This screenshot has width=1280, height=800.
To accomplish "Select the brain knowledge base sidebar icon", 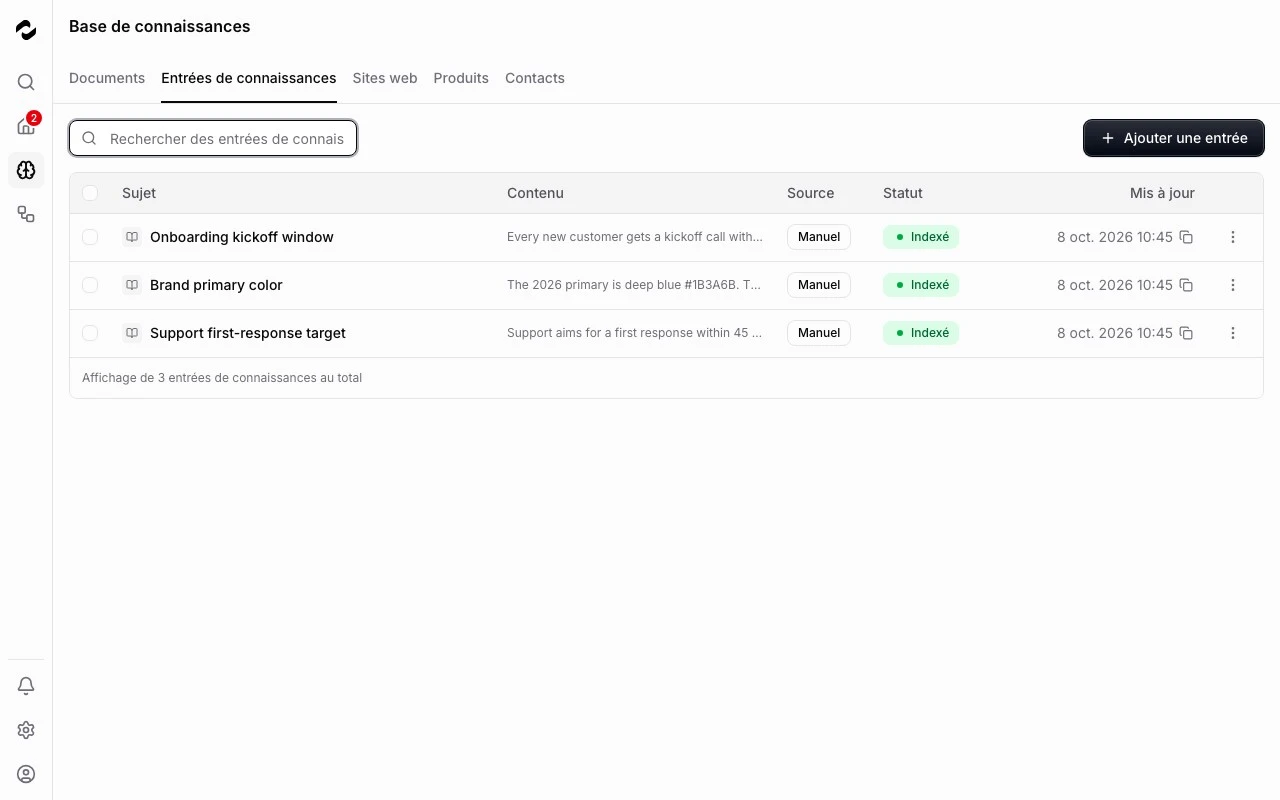I will tap(26, 170).
